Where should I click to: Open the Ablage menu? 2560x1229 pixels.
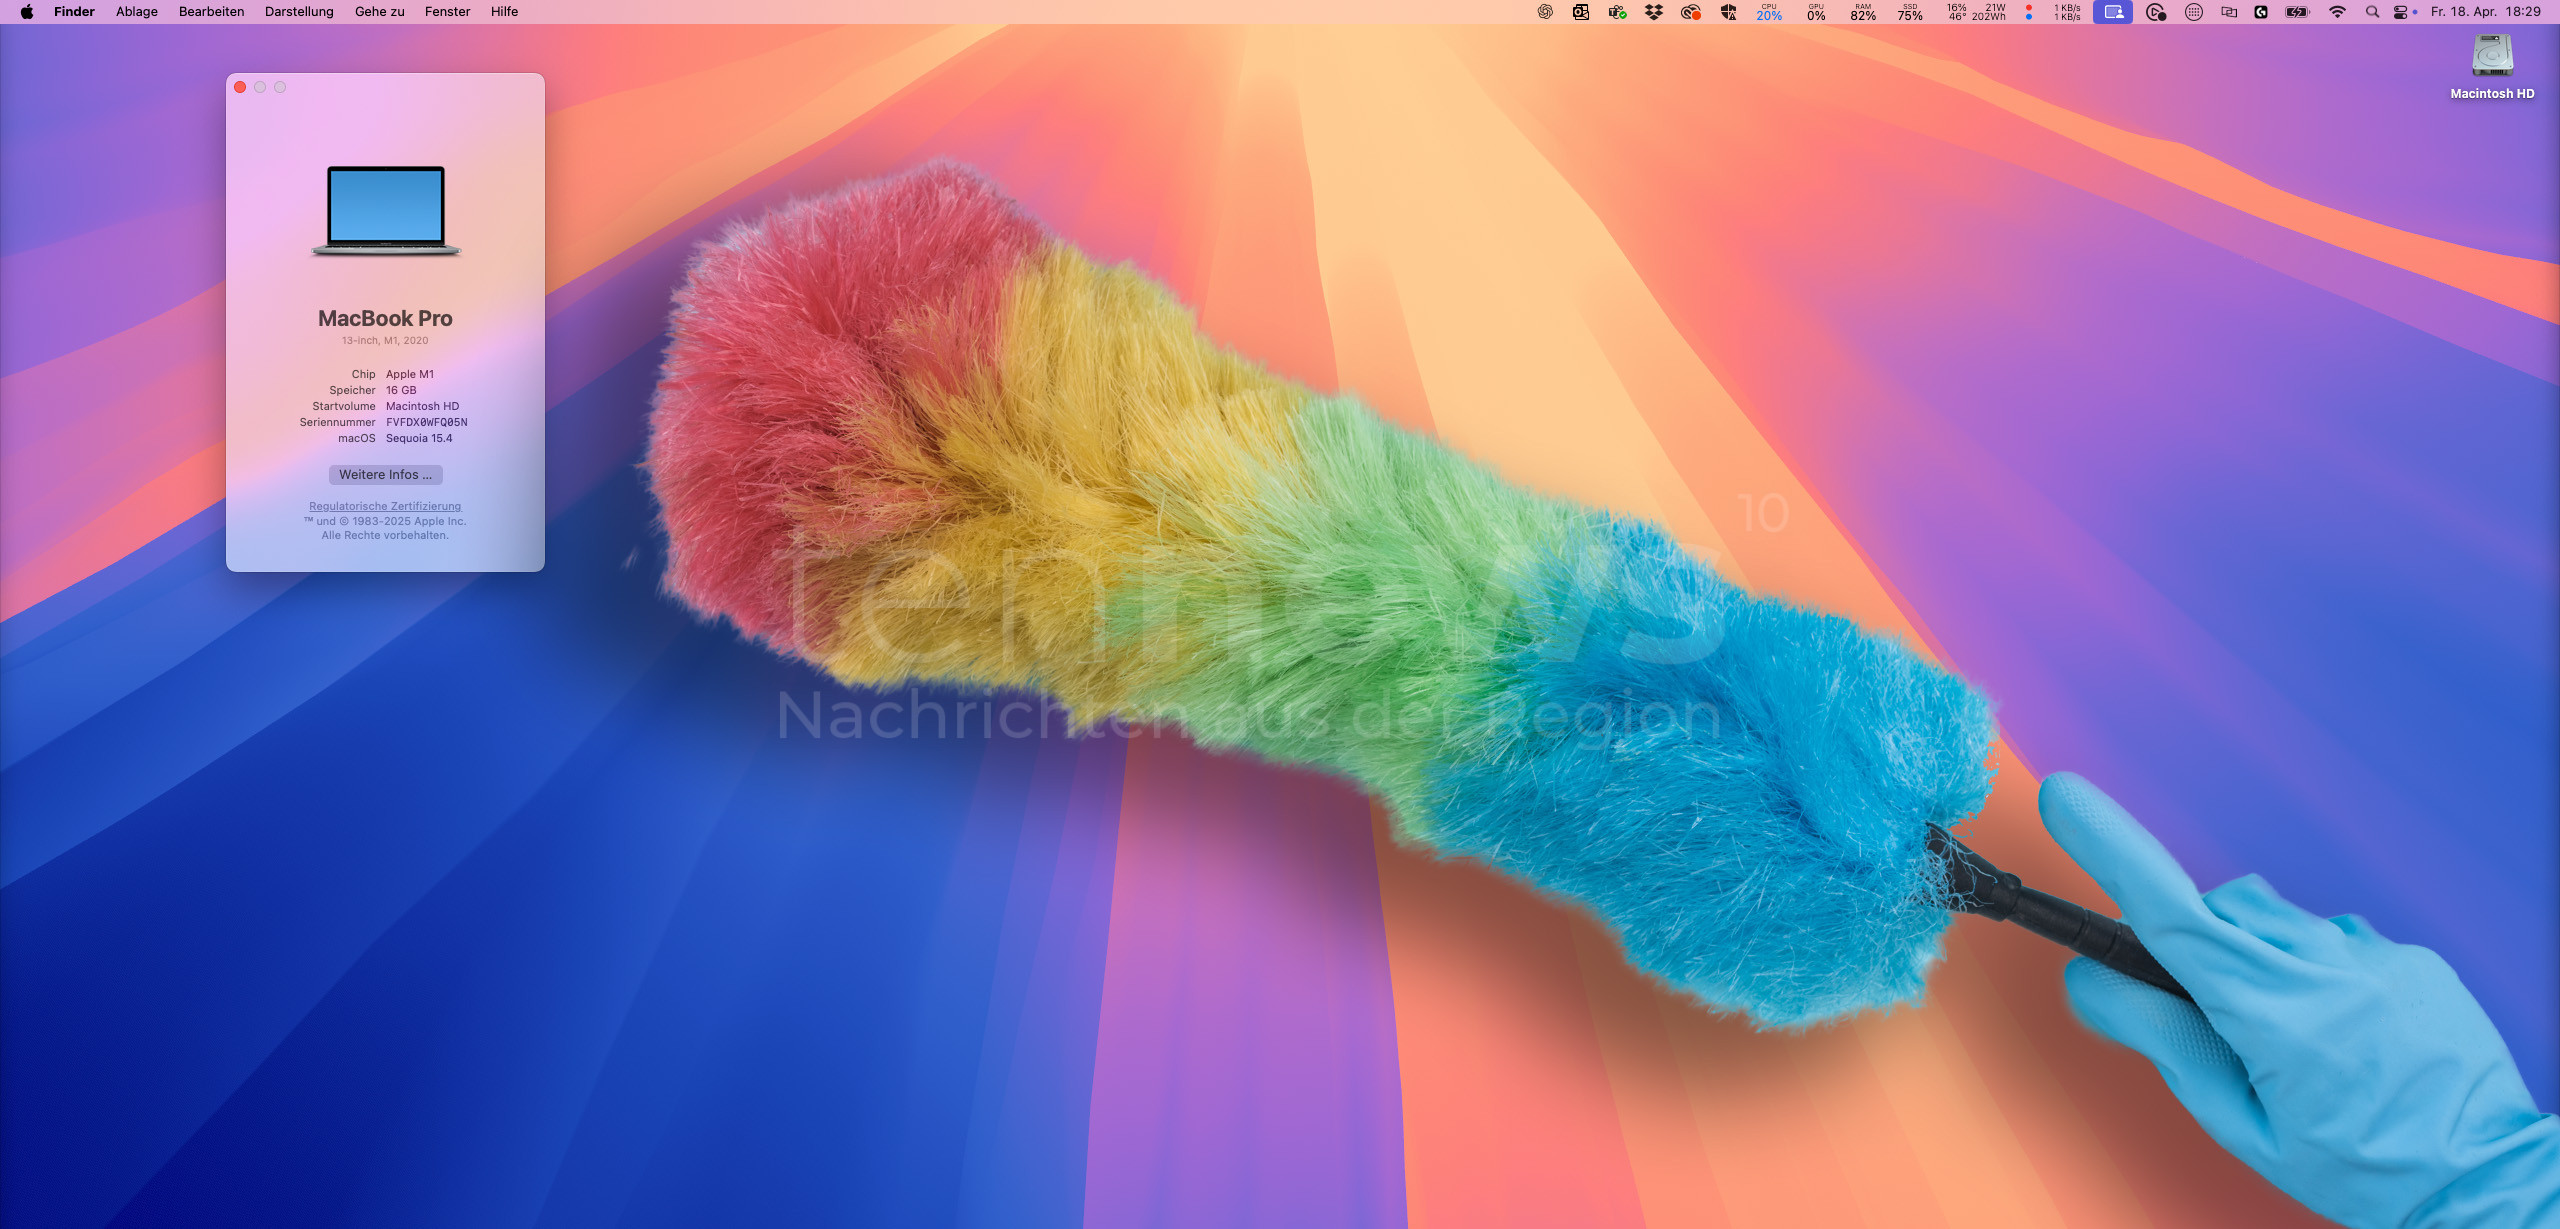(x=137, y=12)
